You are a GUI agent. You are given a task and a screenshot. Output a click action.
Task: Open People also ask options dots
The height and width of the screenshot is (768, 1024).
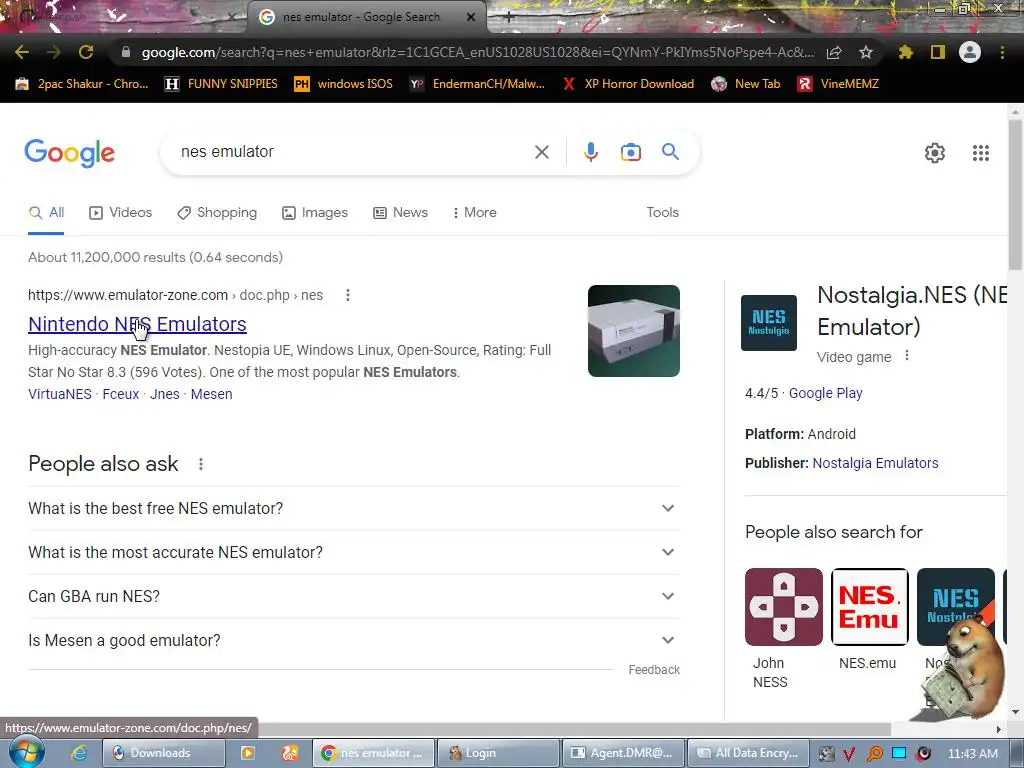pos(200,464)
